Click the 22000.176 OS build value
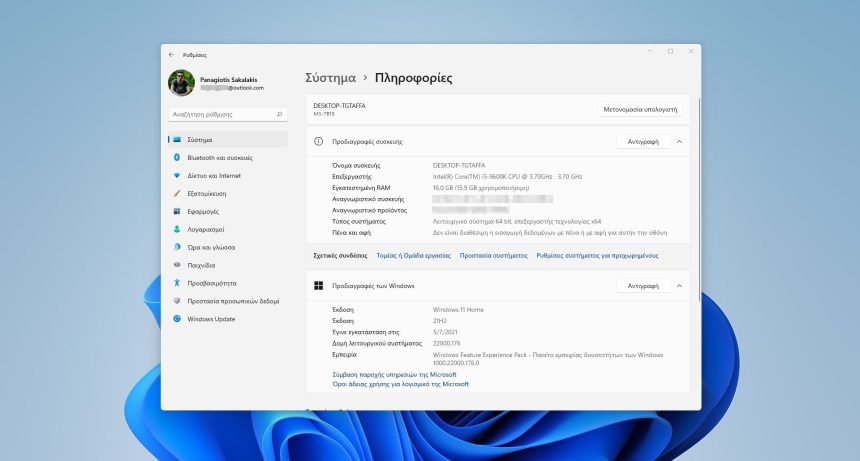The height and width of the screenshot is (461, 860). [x=446, y=344]
